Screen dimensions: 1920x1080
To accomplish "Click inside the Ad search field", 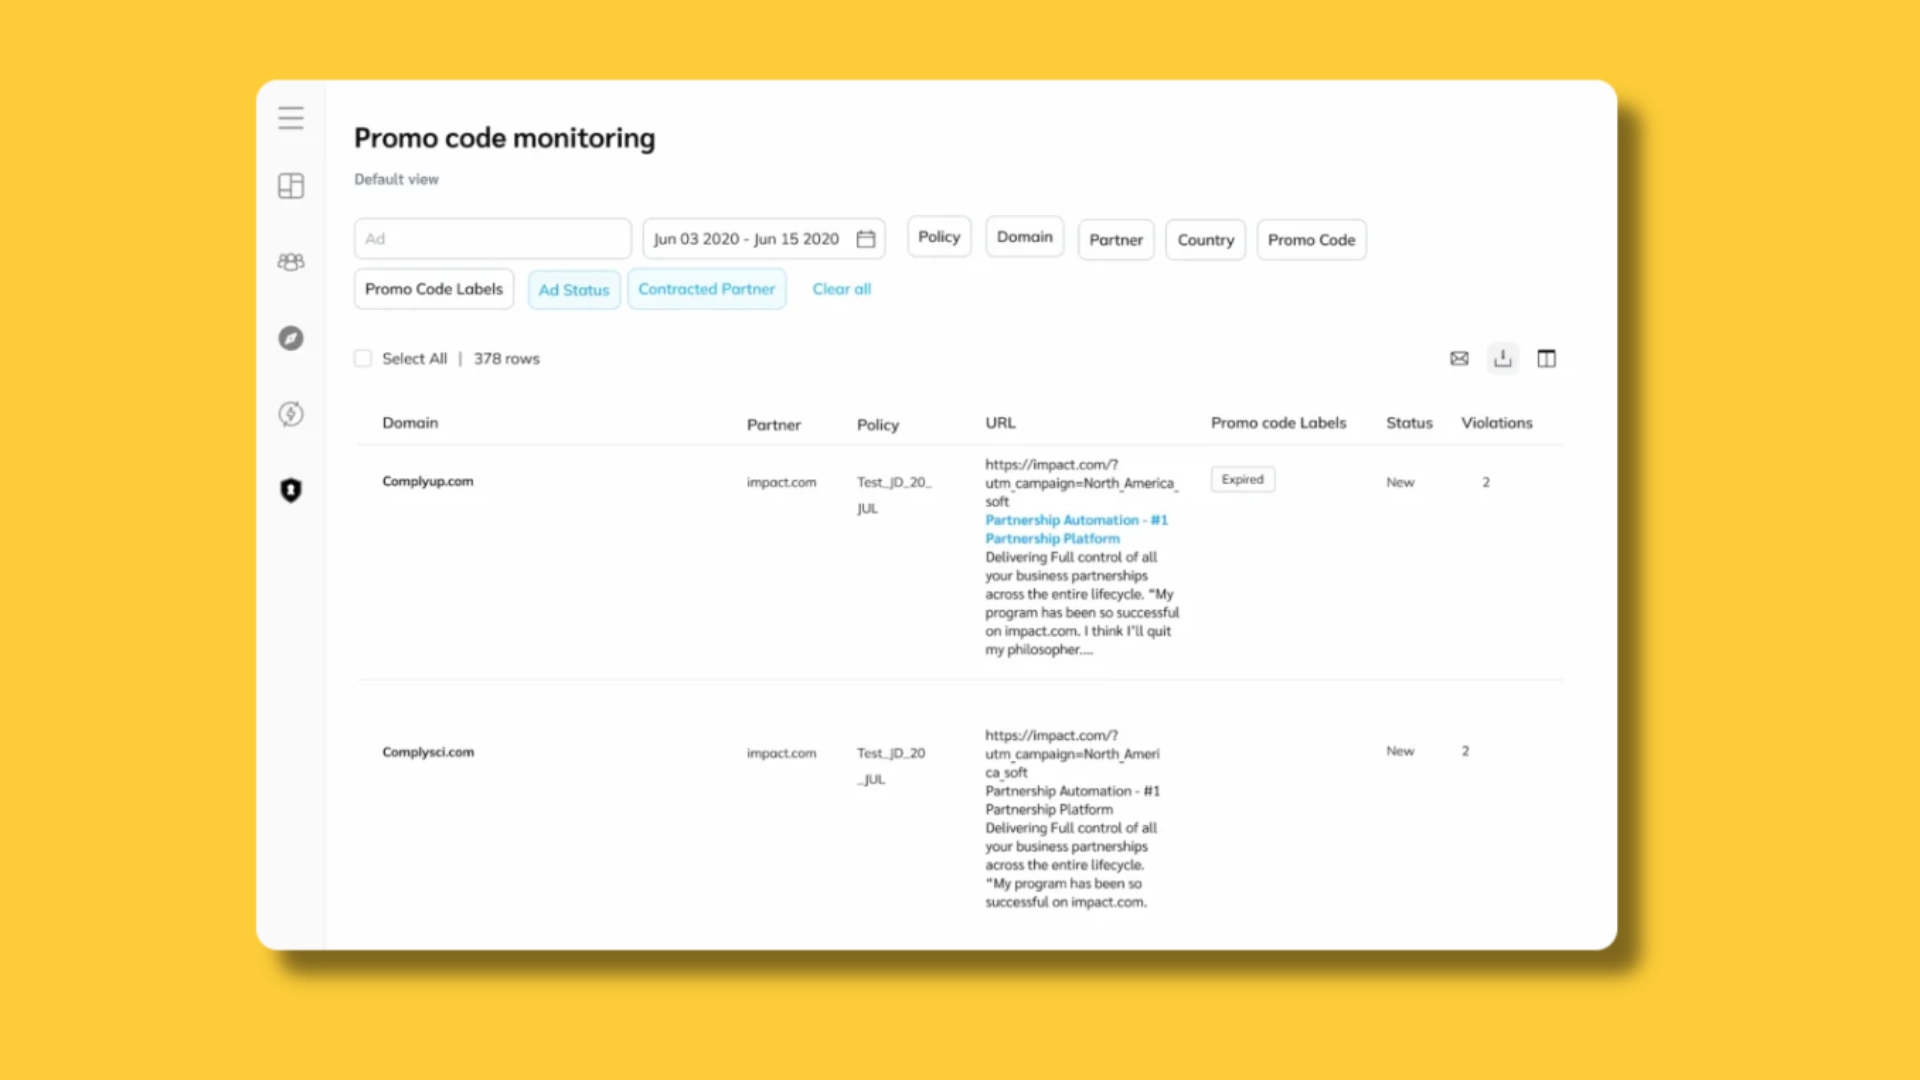I will click(492, 238).
